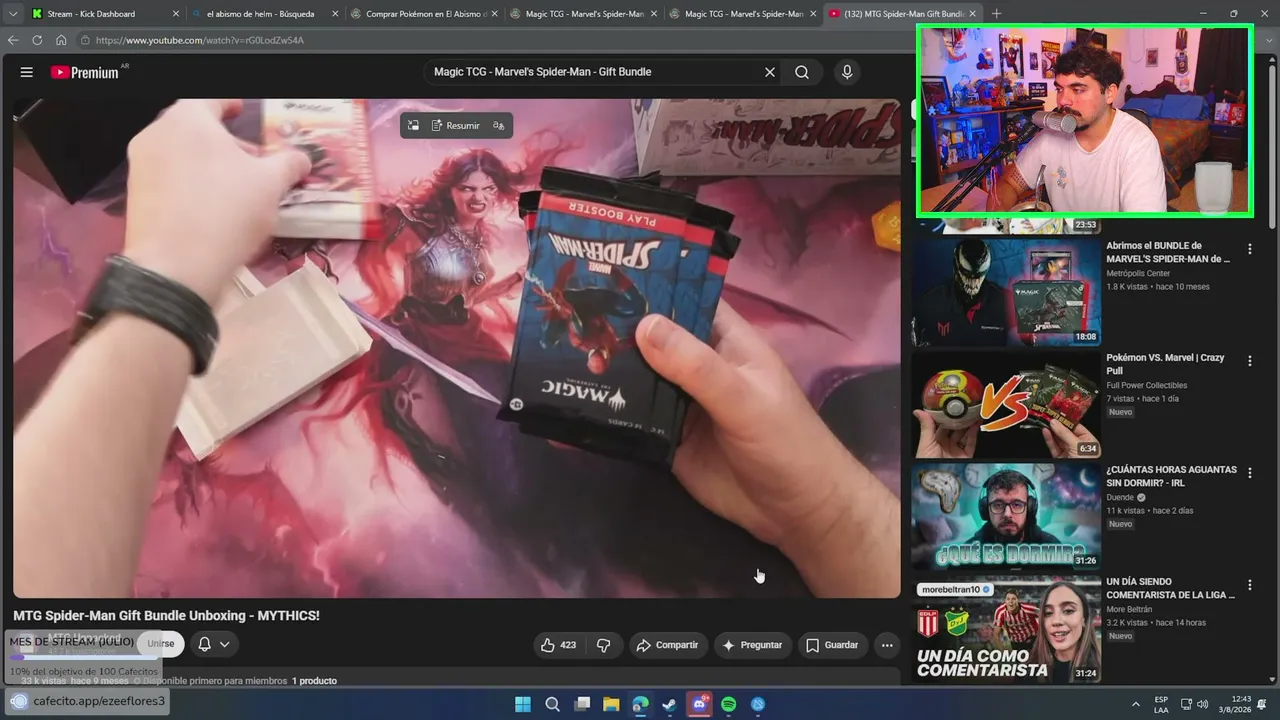
Task: Open options for 'Abrimos el BUNDLE' video
Action: (x=1249, y=248)
